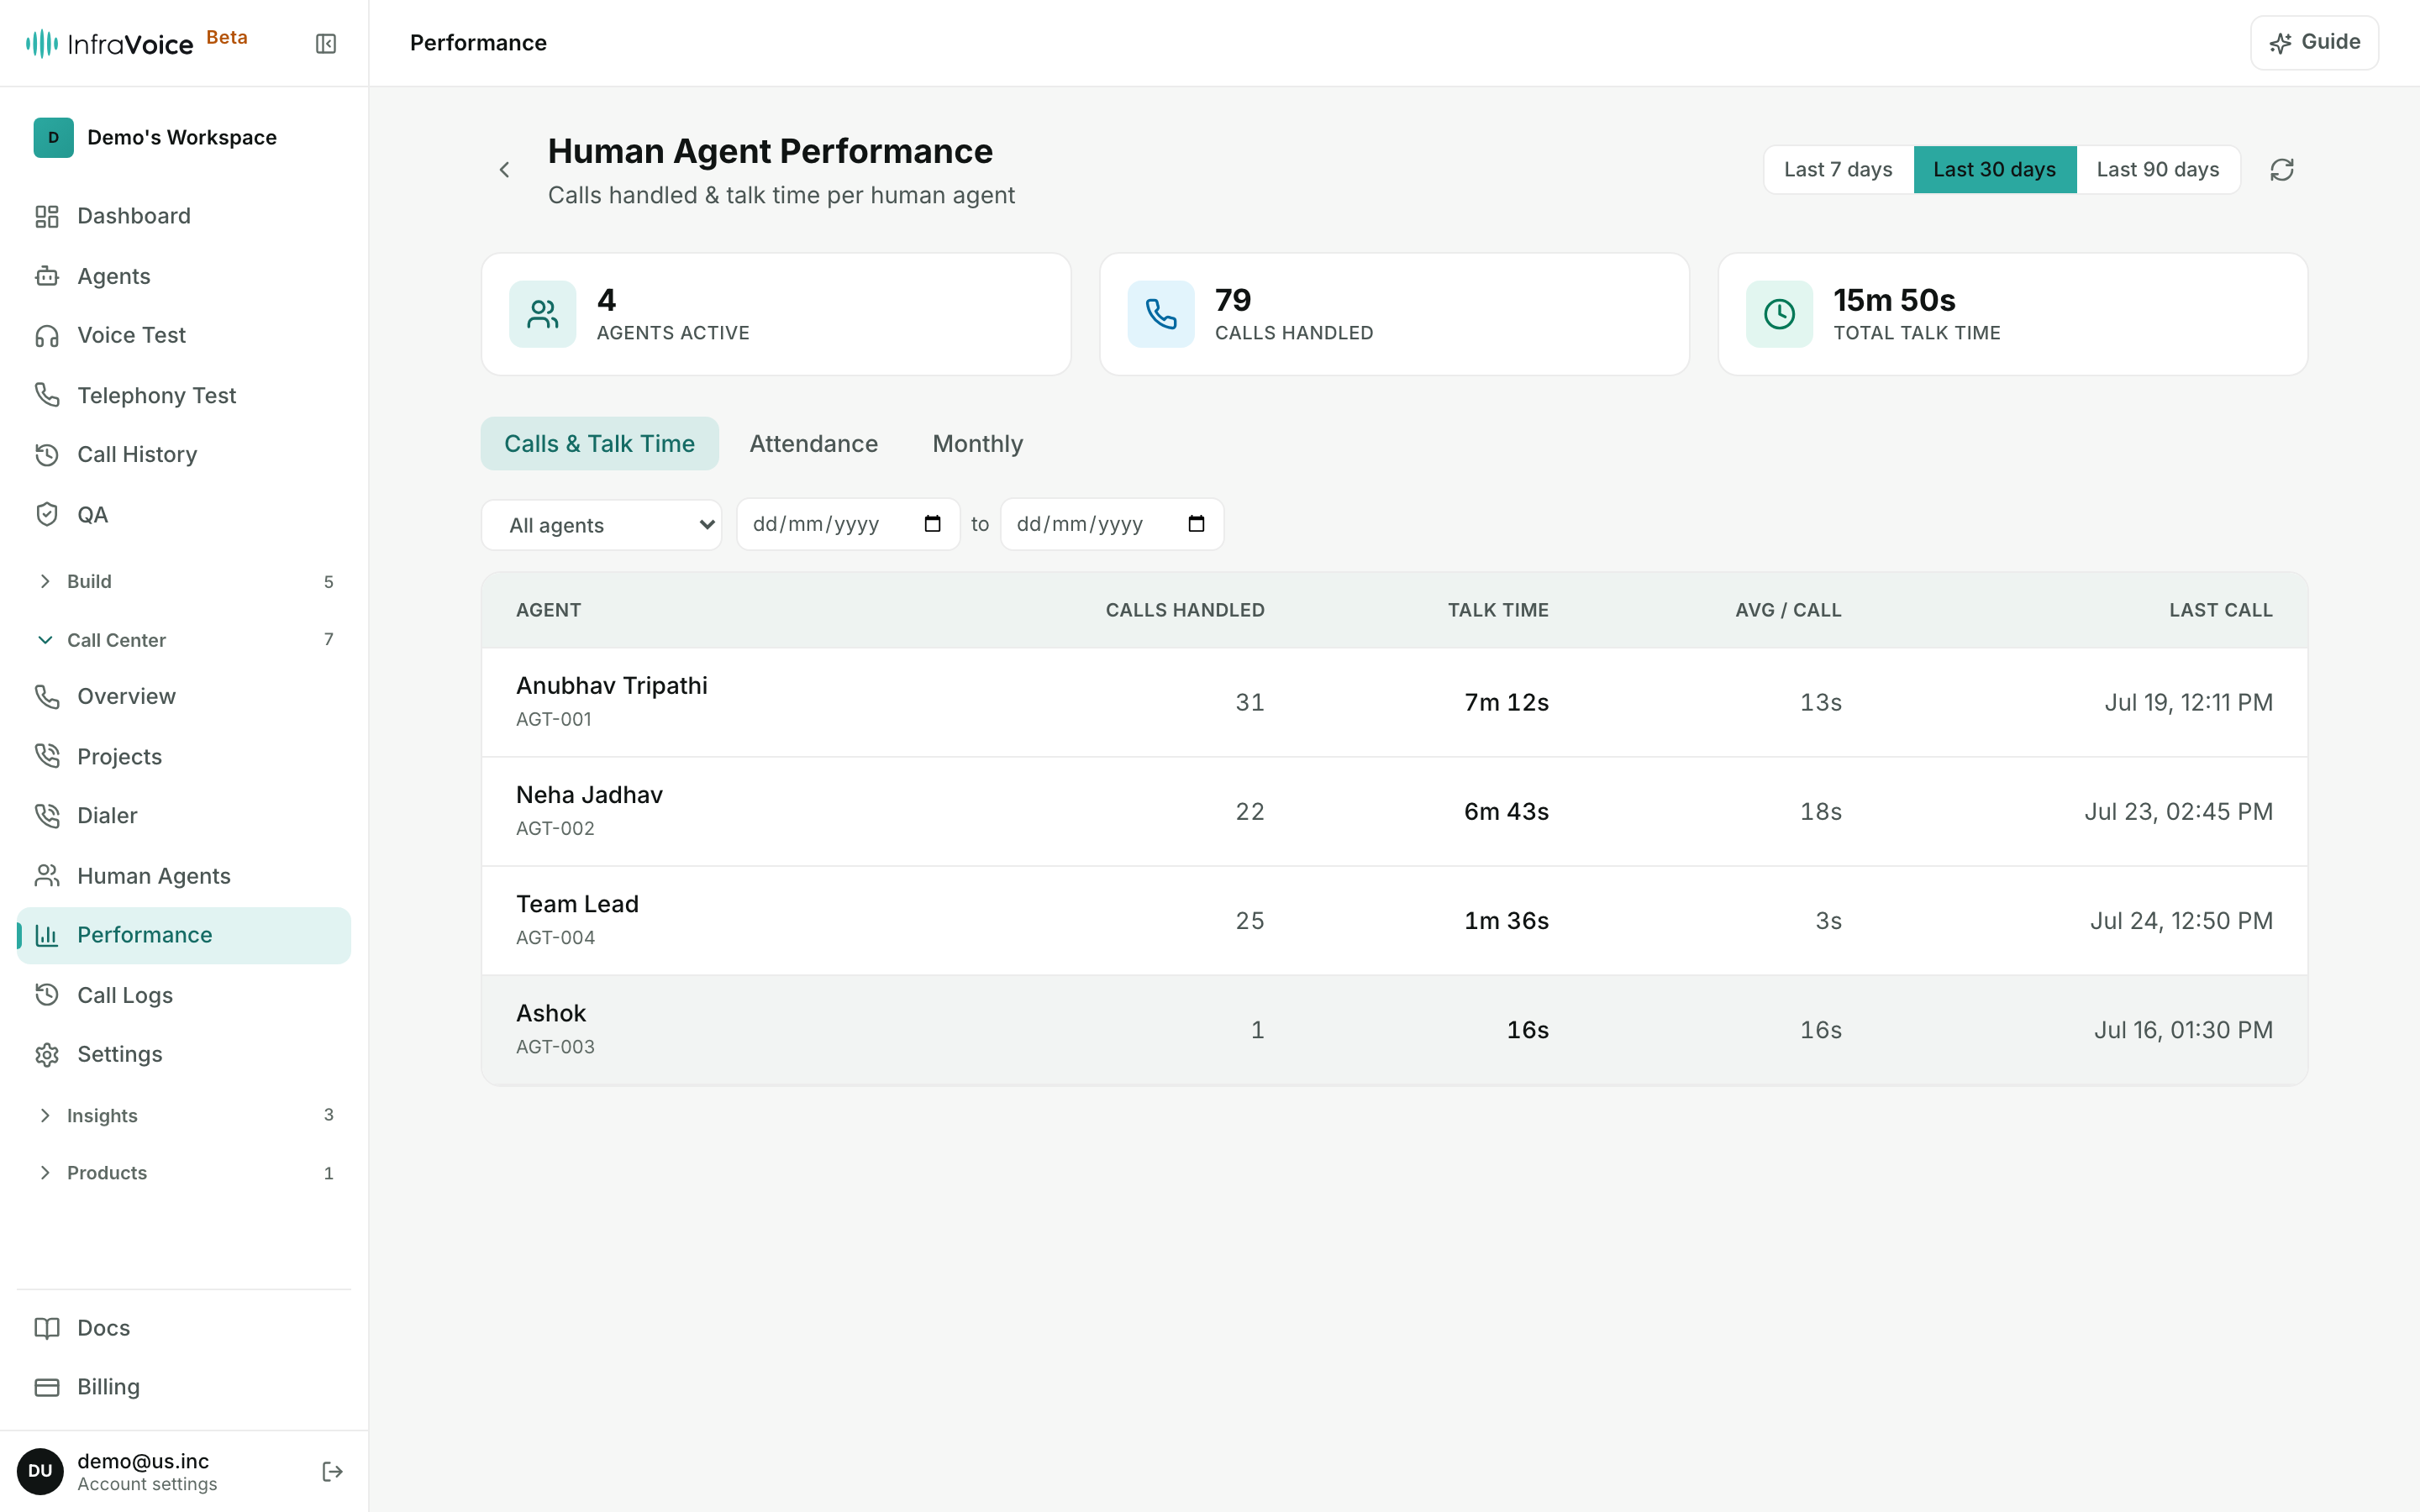Viewport: 2420px width, 1512px height.
Task: Open the All agents dropdown
Action: coord(602,525)
